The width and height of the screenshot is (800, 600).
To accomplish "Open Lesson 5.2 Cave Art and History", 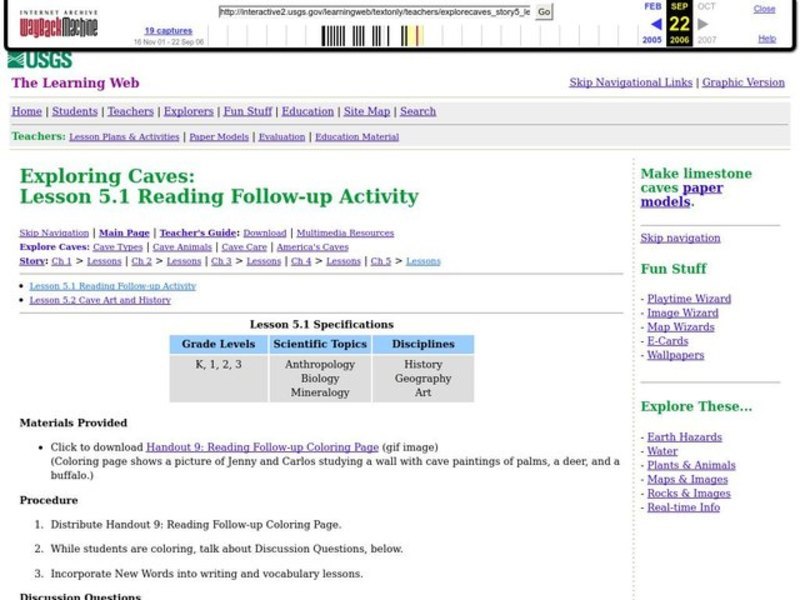I will 99,300.
